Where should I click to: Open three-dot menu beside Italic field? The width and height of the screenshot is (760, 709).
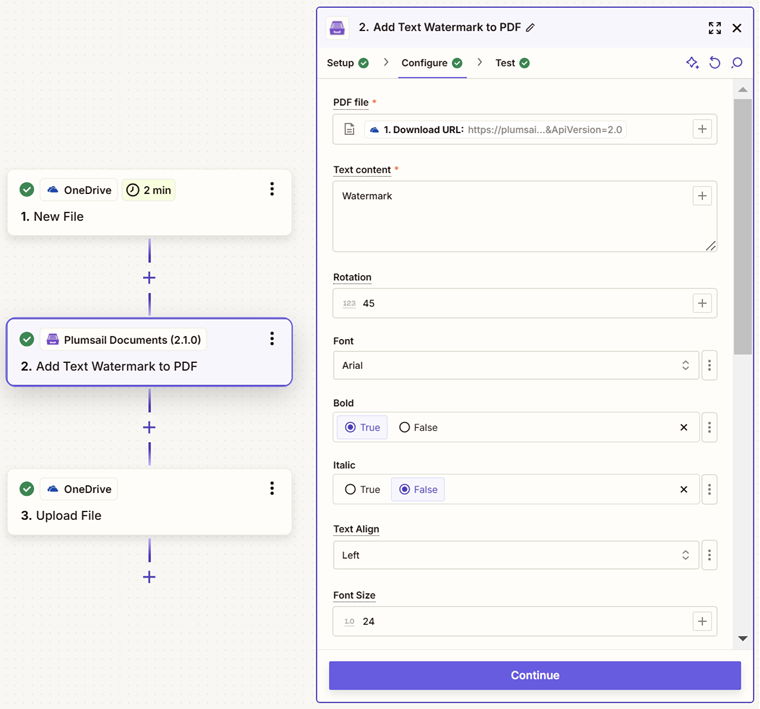[709, 489]
